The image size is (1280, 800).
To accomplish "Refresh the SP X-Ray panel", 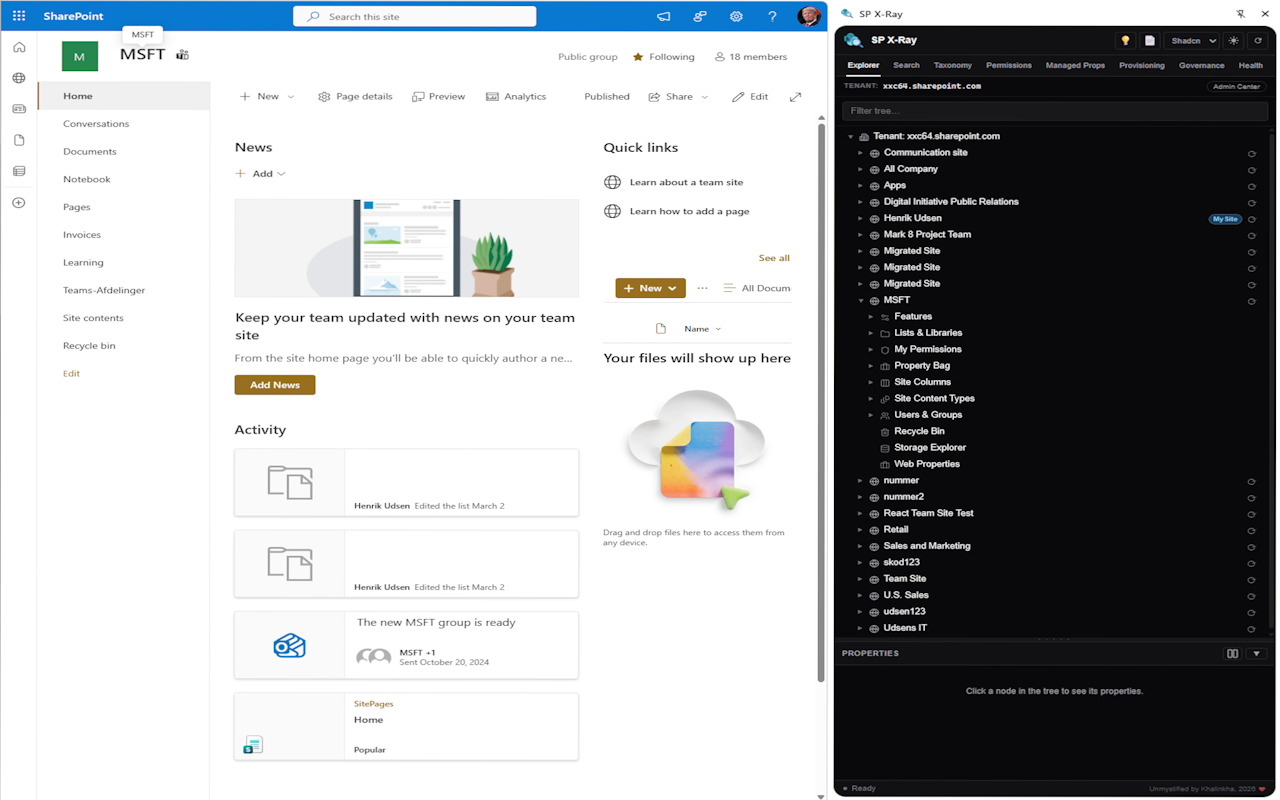I will pyautogui.click(x=1258, y=41).
